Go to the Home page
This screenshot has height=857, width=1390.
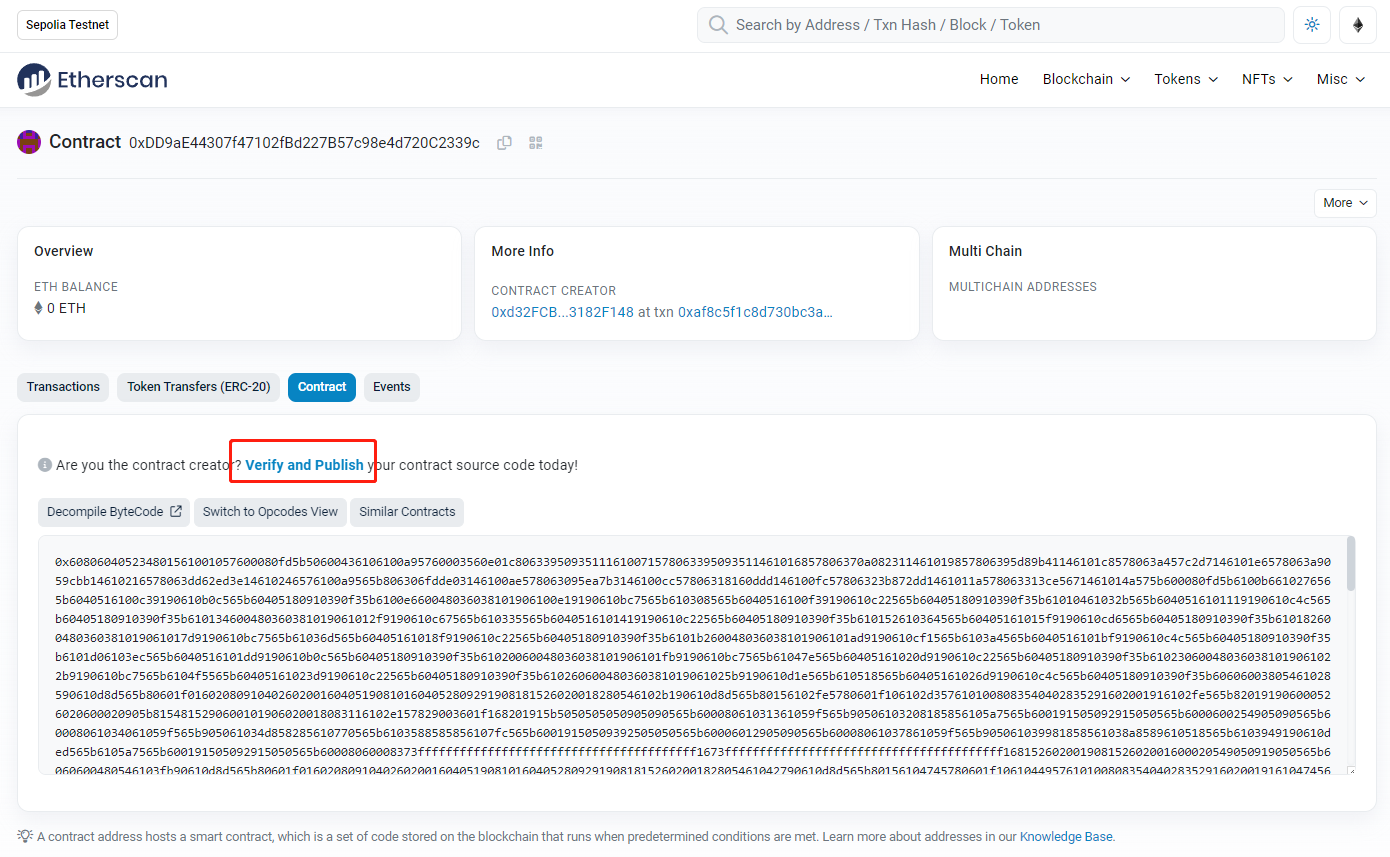pyautogui.click(x=999, y=79)
